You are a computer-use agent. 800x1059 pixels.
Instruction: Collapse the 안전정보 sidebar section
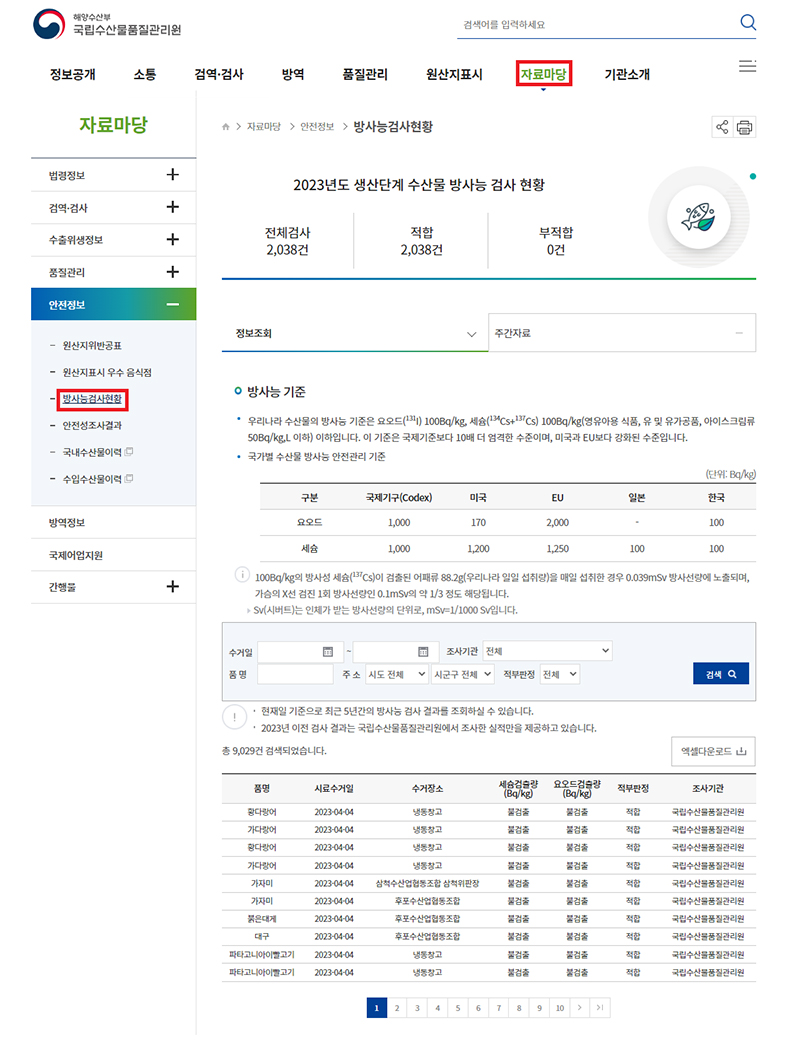[172, 304]
